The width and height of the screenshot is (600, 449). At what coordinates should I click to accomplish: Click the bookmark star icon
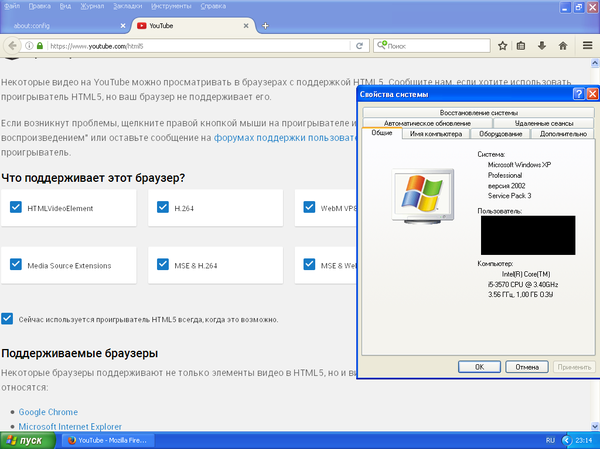[503, 45]
